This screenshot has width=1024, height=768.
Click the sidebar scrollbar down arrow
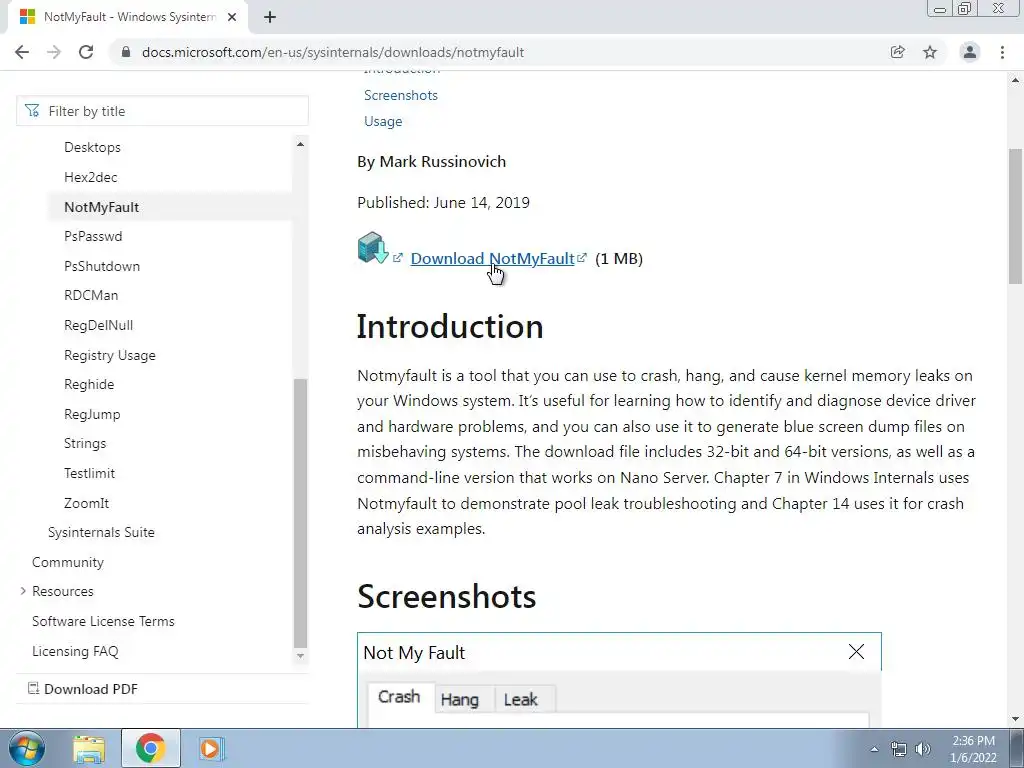pyautogui.click(x=300, y=656)
